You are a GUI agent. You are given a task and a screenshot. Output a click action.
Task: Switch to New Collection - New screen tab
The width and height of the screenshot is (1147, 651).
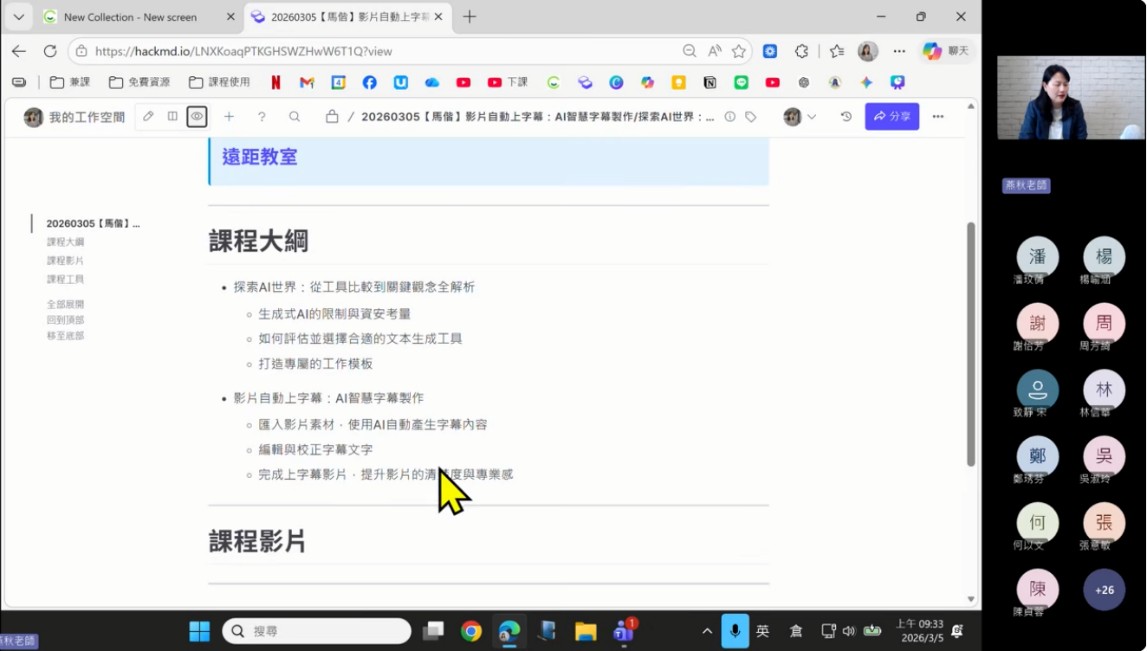pos(130,17)
